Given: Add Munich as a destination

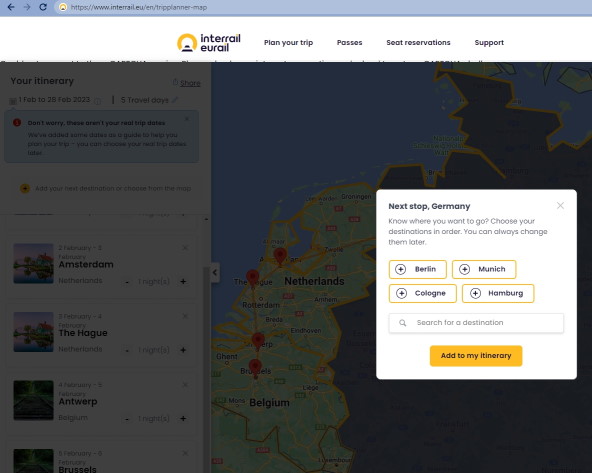Looking at the screenshot, I should point(484,269).
